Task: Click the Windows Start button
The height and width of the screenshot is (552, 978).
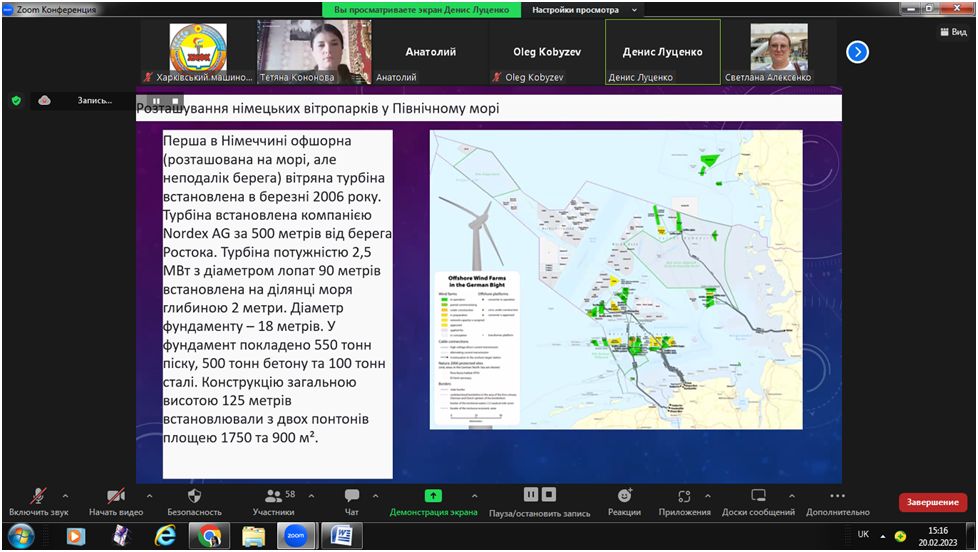Action: tap(21, 536)
